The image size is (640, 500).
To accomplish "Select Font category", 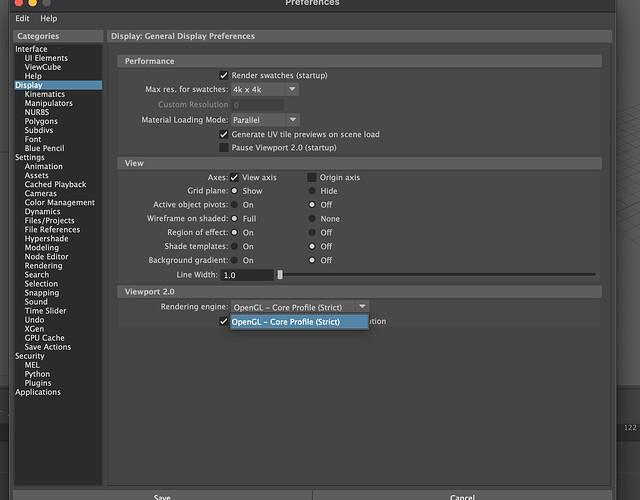I will 33,139.
